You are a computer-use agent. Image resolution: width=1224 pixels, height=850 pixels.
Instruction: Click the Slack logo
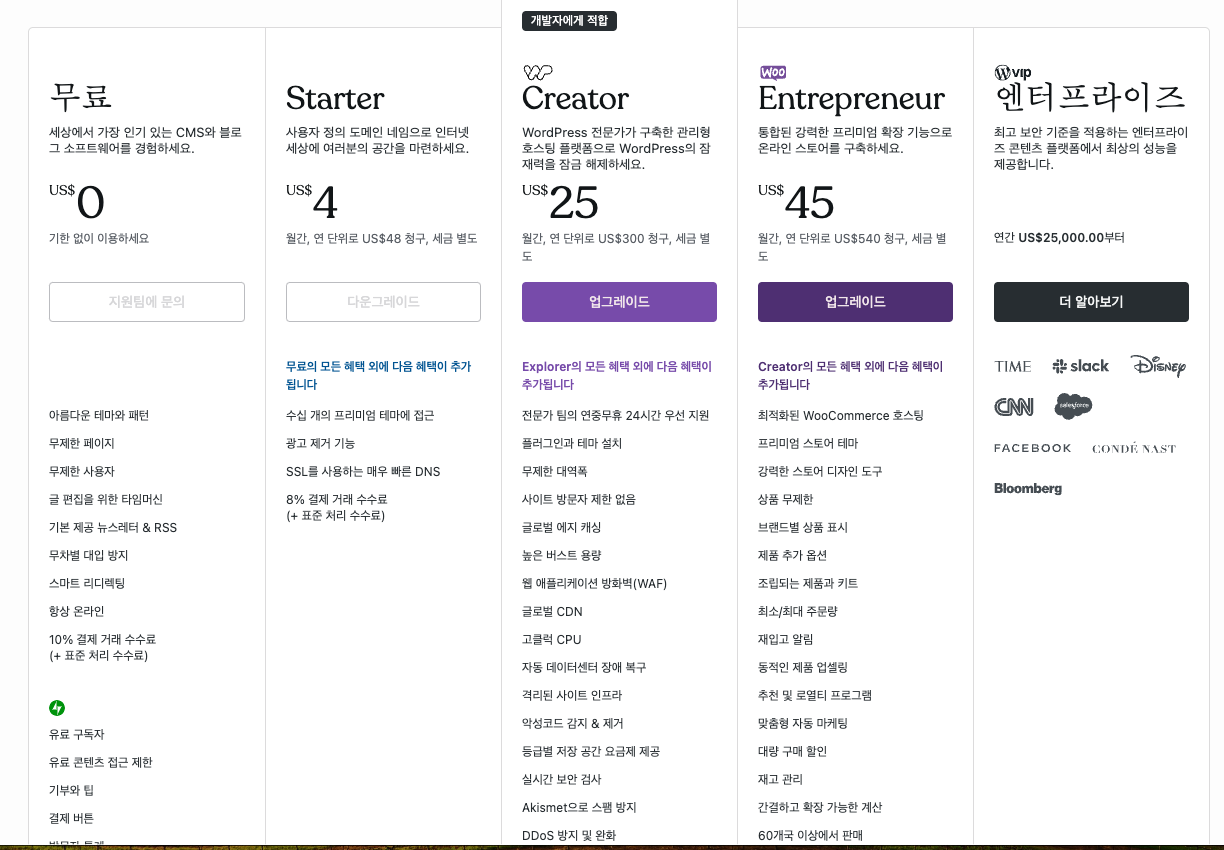click(x=1081, y=366)
